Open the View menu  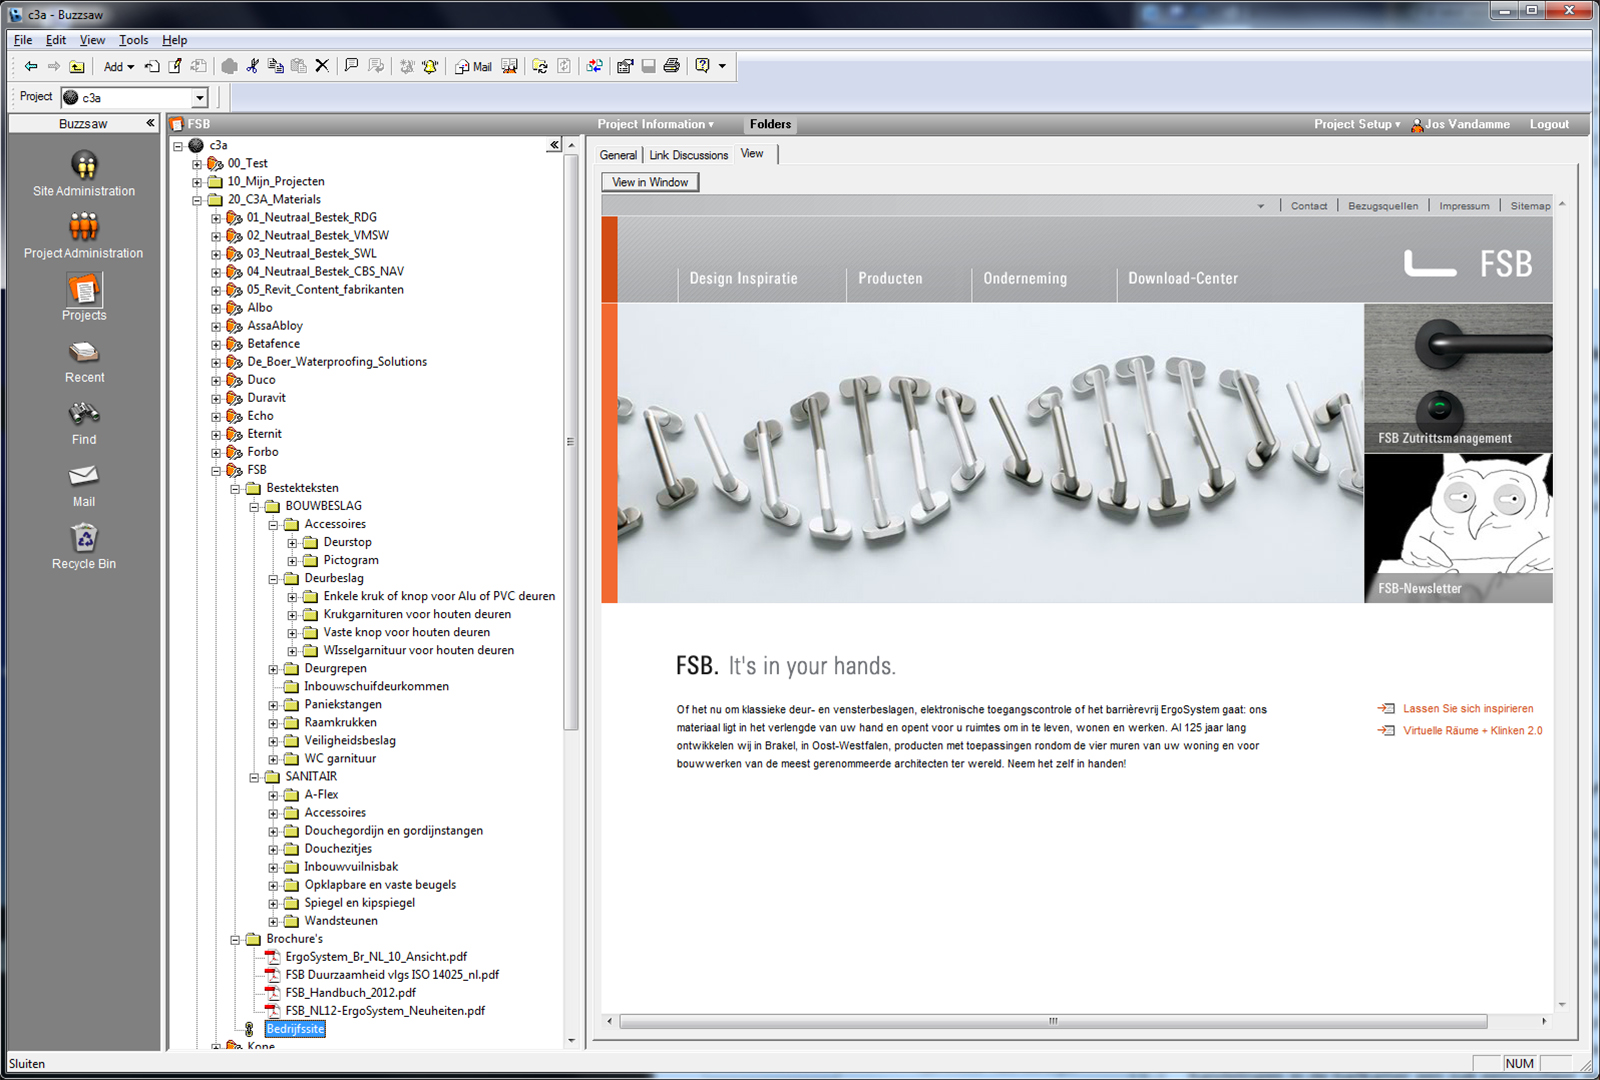click(92, 40)
